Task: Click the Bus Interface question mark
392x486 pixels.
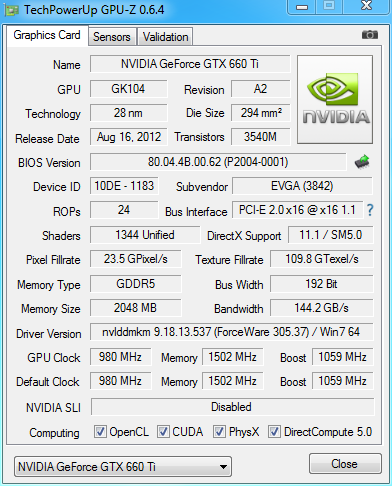Action: [x=370, y=210]
